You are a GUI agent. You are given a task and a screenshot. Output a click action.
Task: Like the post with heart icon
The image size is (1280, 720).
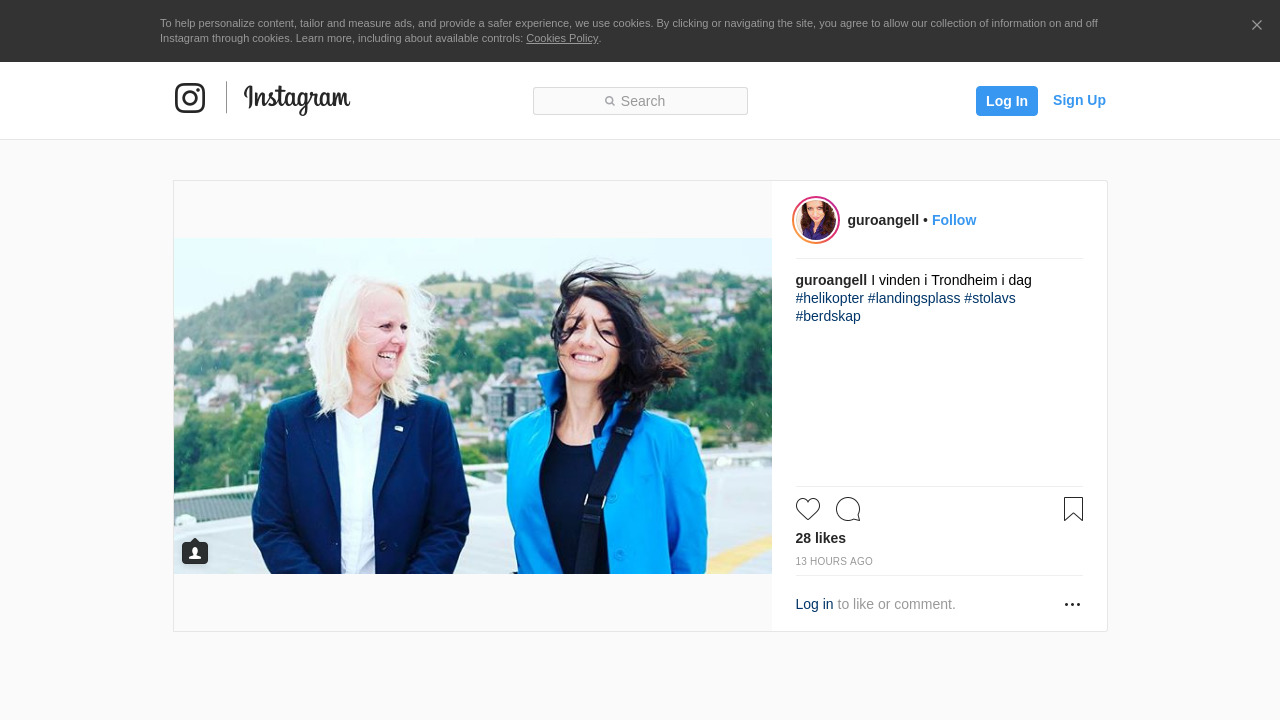(x=808, y=509)
